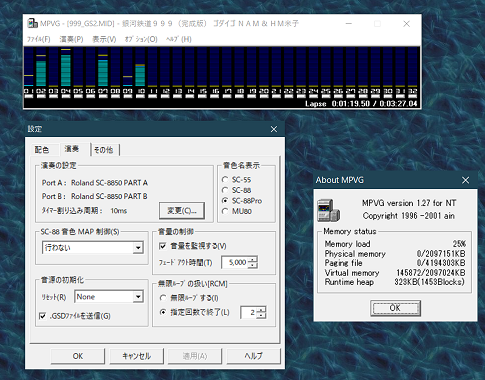Click Copyright 1996-2001 ain text
Image resolution: width=485 pixels, height=380 pixels.
[409, 216]
